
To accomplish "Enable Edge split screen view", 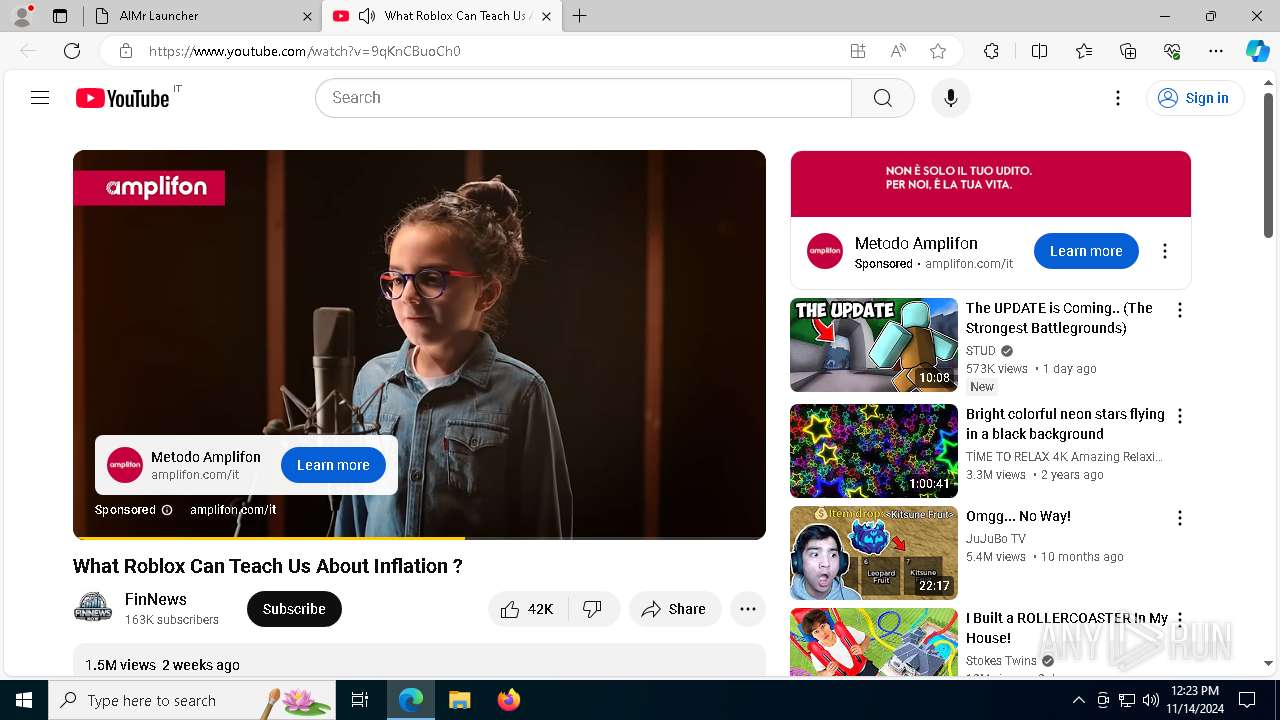I will (1039, 51).
